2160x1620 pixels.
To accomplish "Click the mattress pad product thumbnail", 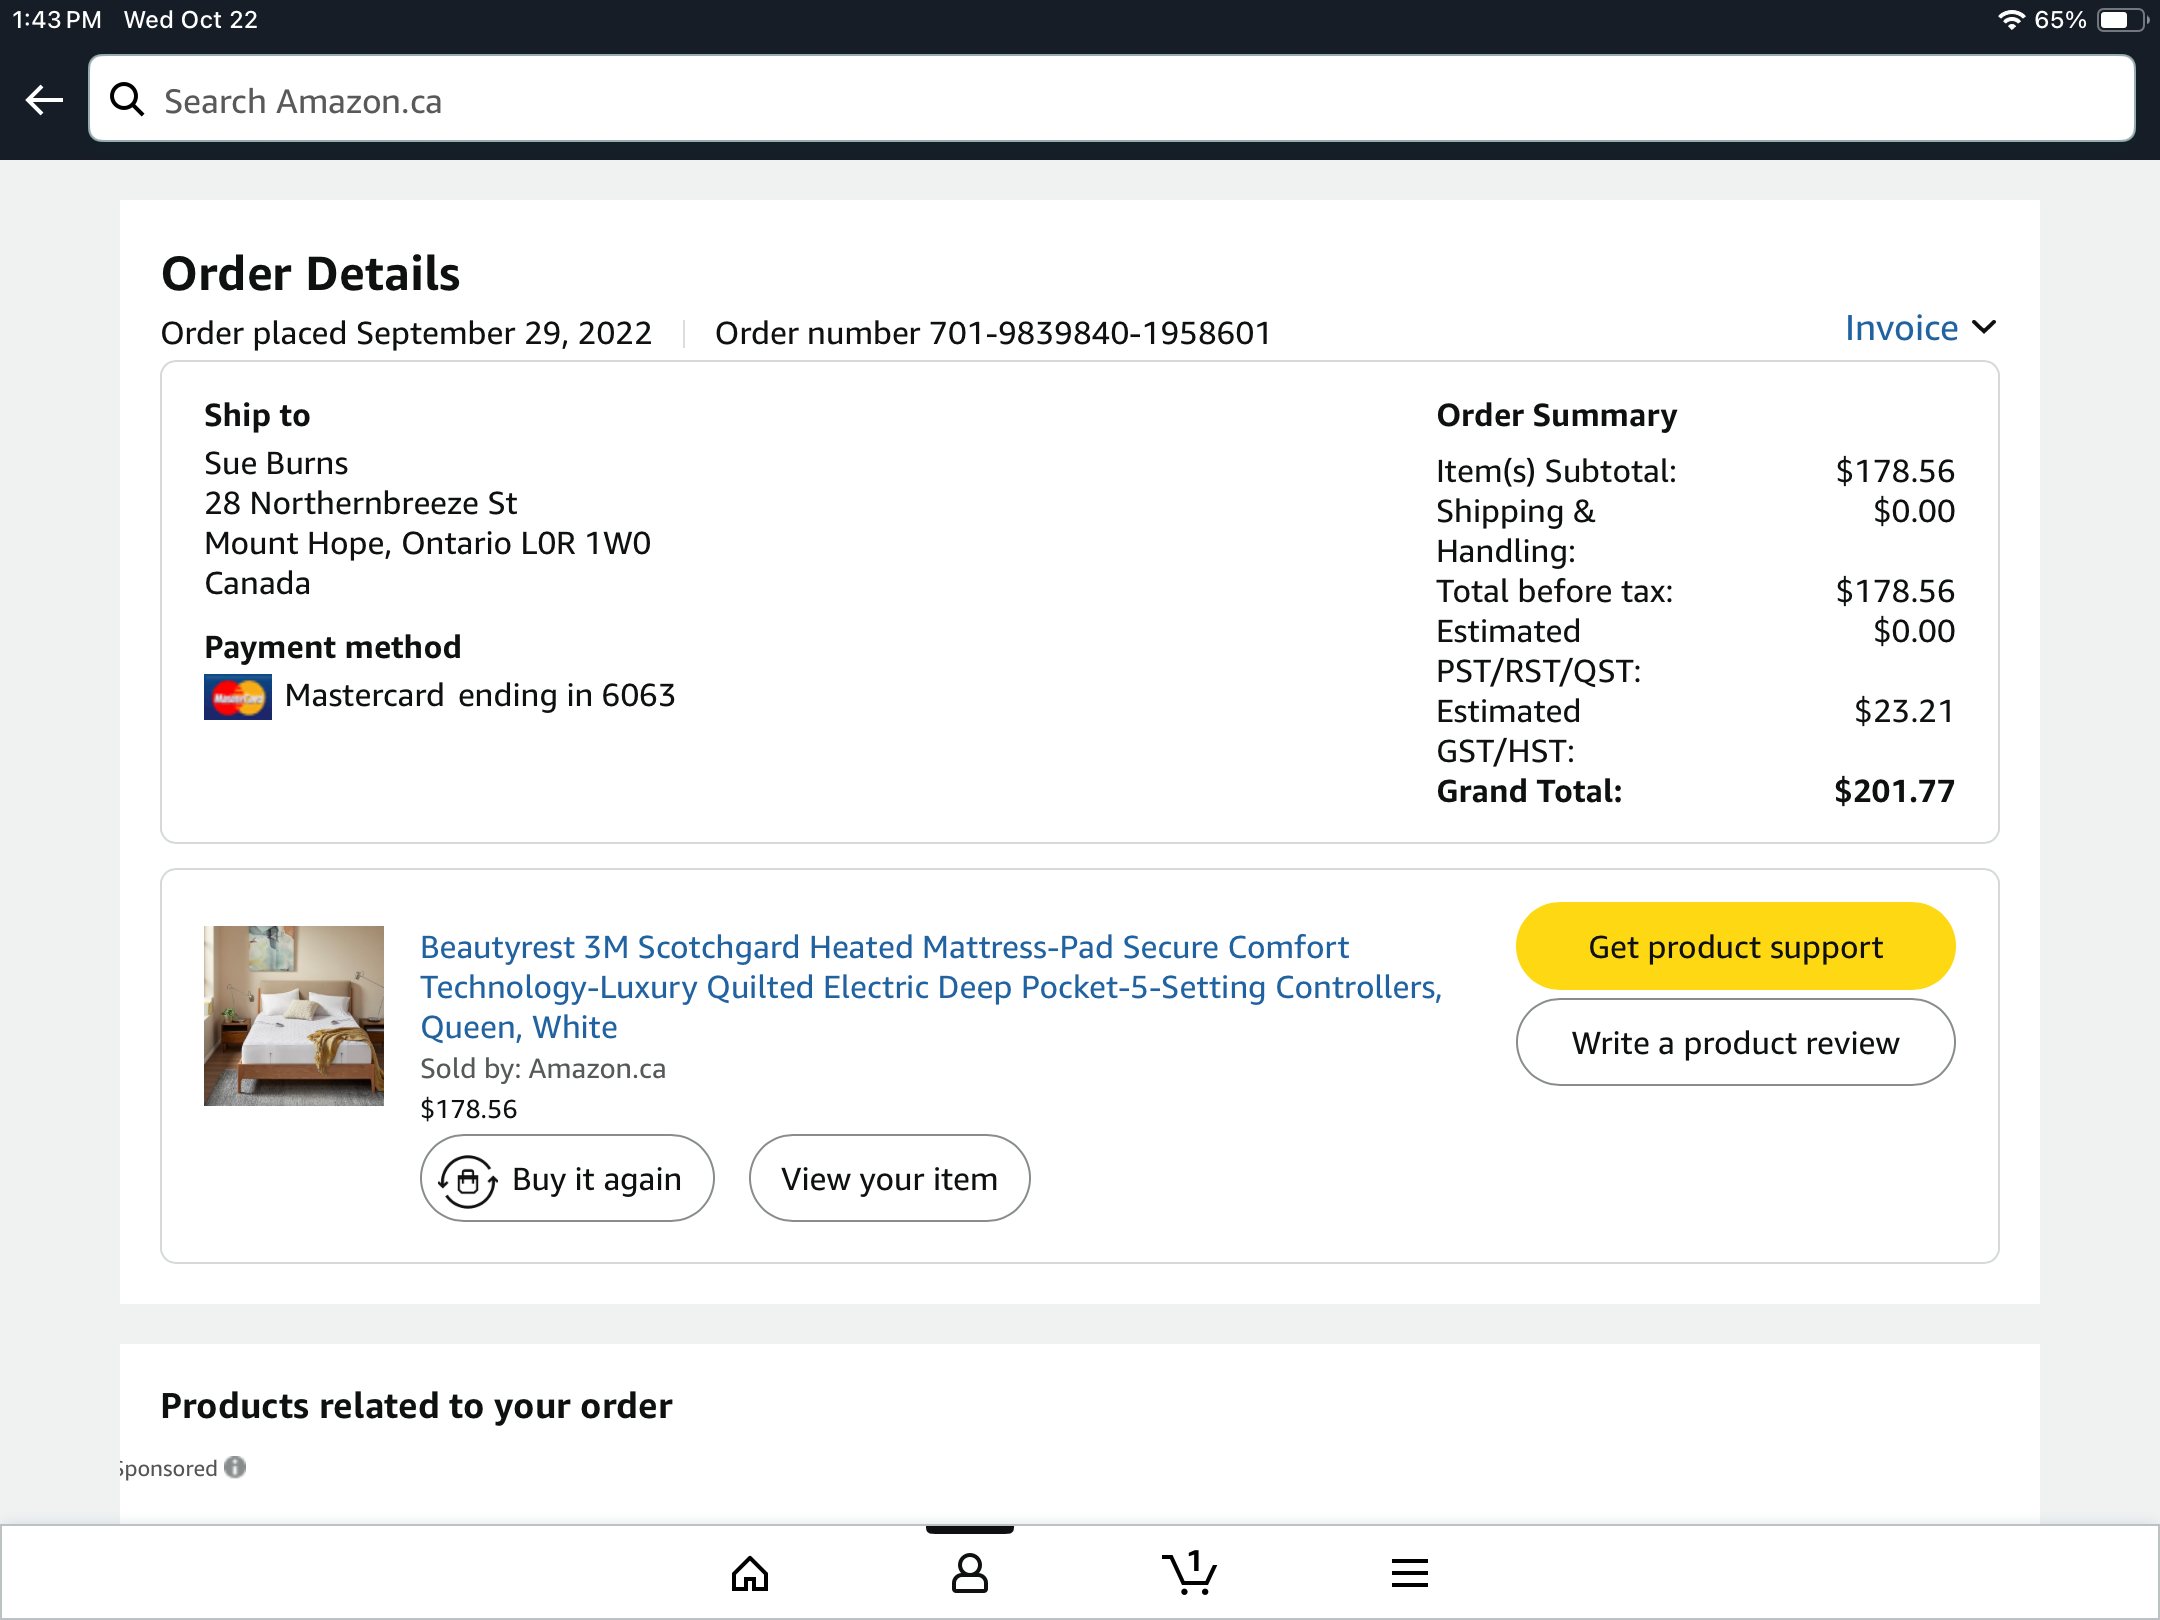I will pyautogui.click(x=294, y=1016).
